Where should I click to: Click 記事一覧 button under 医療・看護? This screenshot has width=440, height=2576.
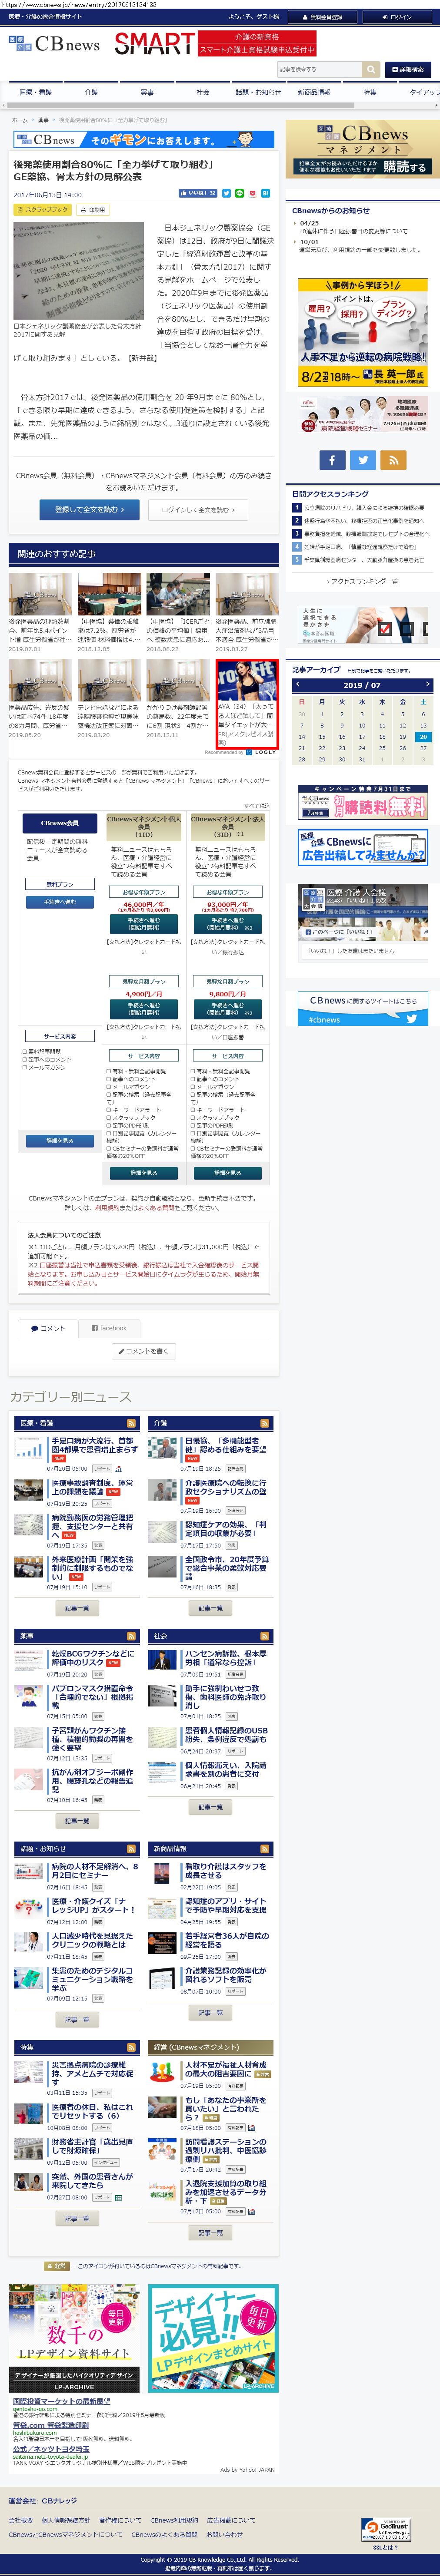[77, 1608]
